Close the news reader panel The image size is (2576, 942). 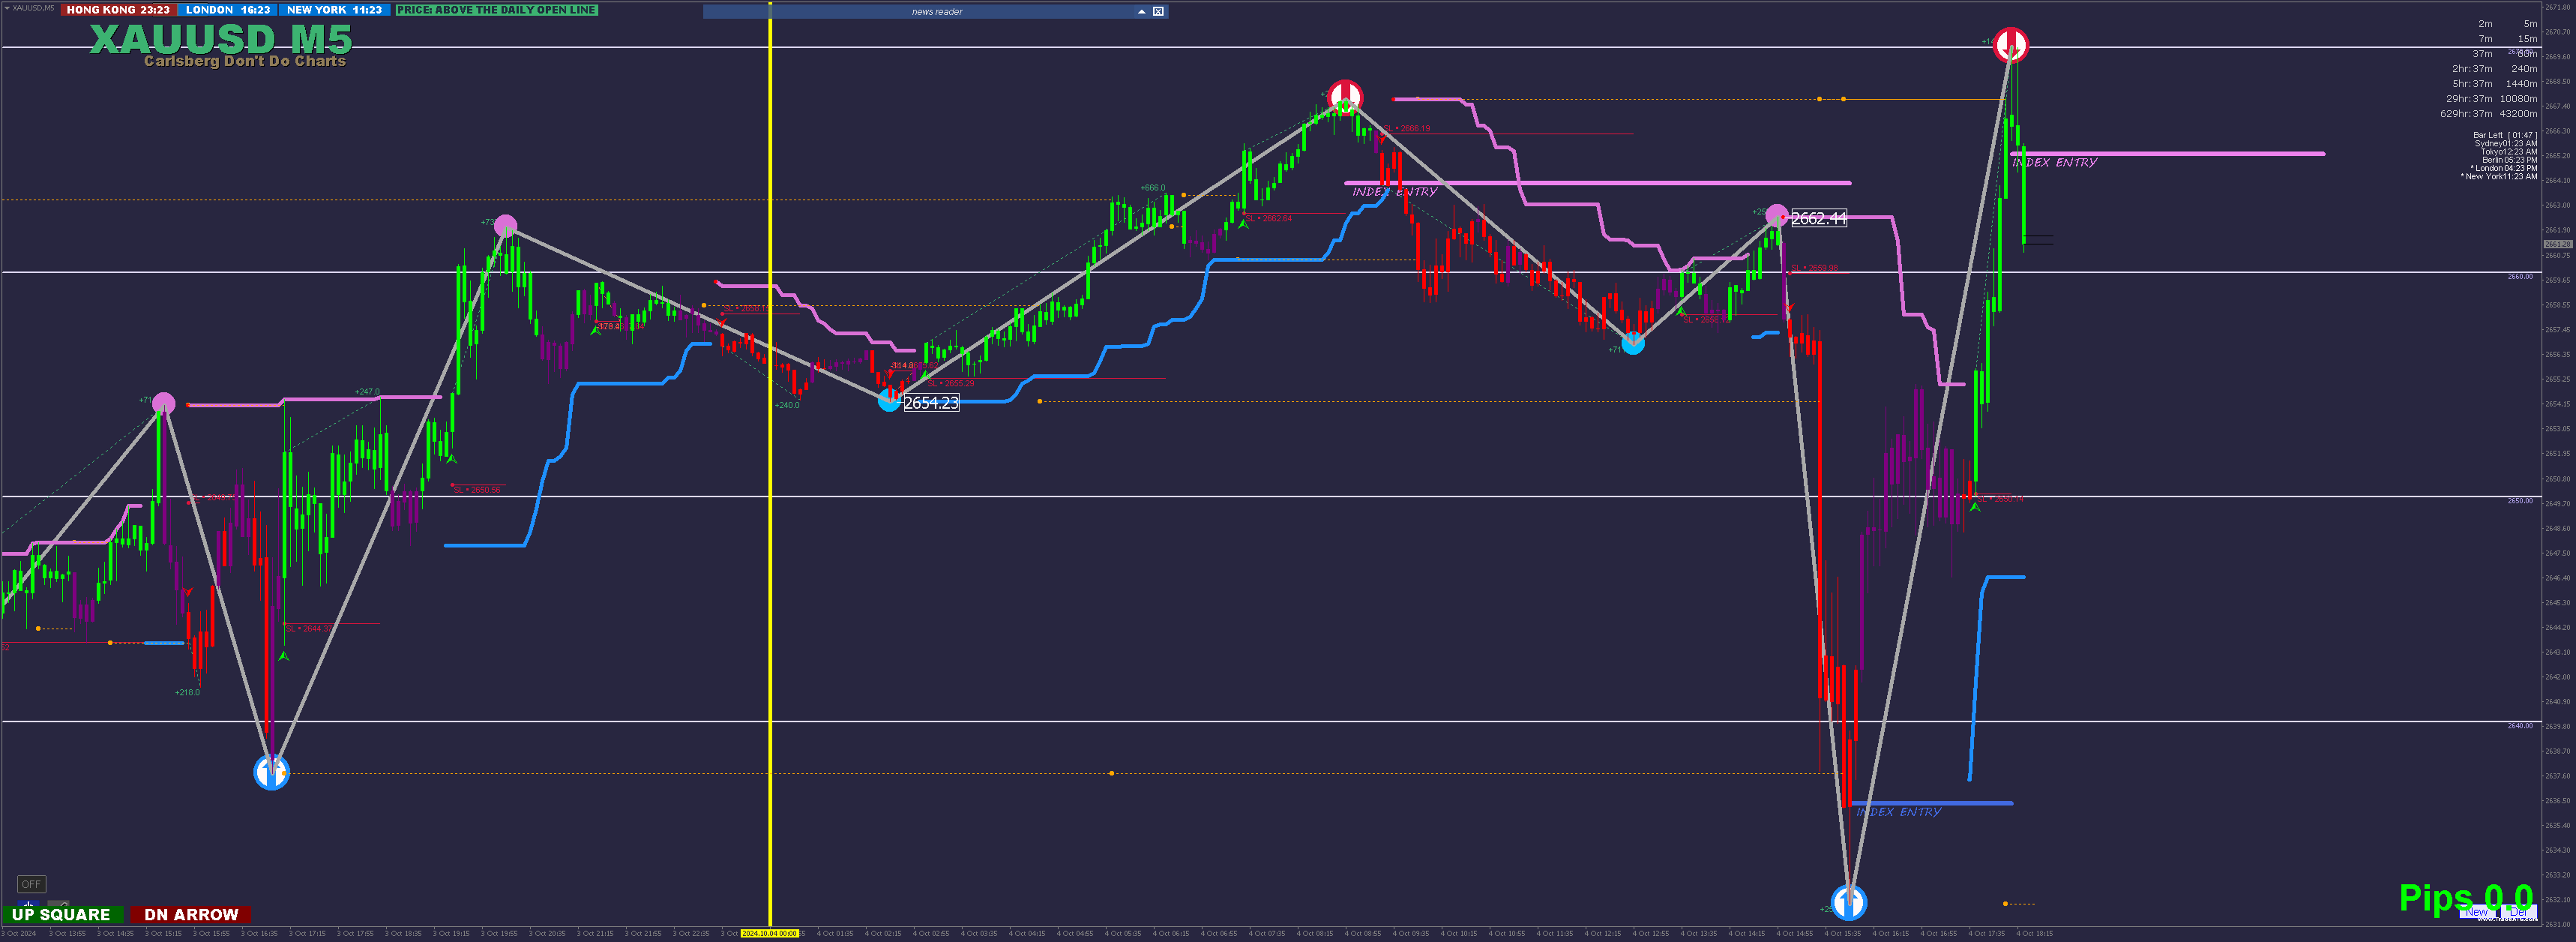coord(1158,12)
